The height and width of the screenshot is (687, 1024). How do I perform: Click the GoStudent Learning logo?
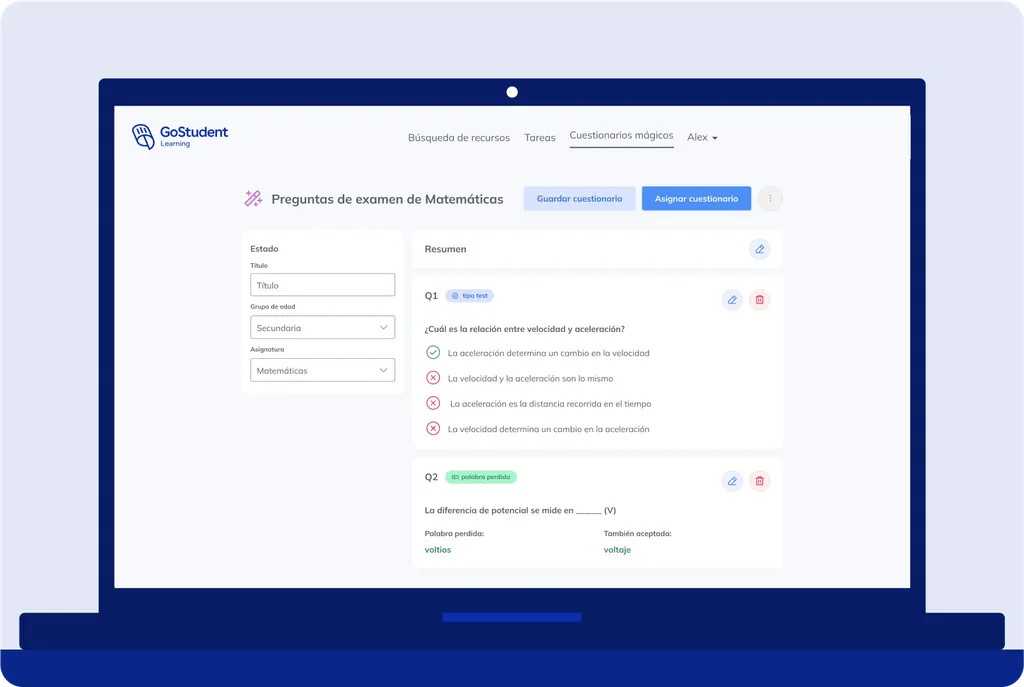point(180,136)
